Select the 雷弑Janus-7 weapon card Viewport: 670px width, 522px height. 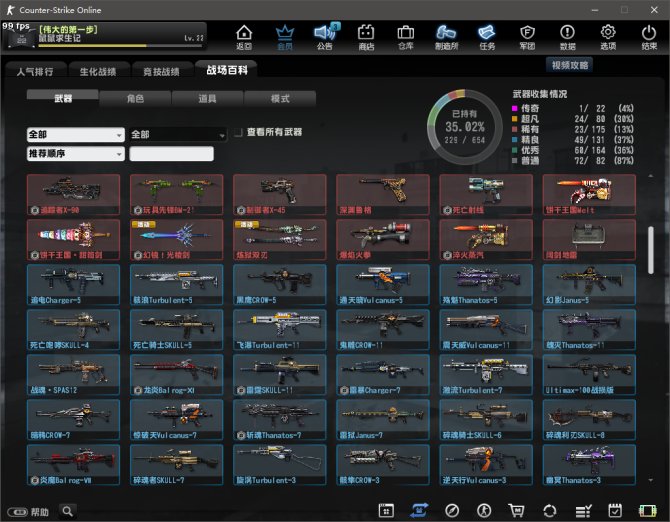coord(383,420)
